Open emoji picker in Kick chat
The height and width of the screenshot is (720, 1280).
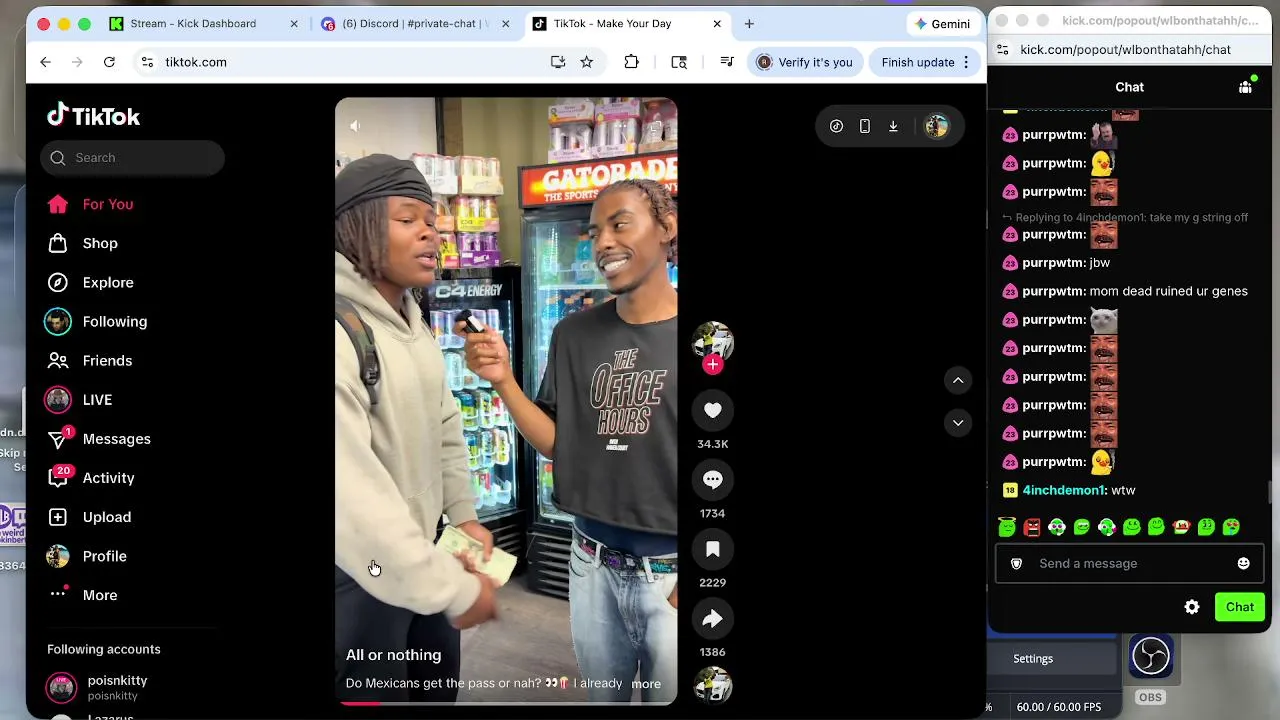pos(1243,564)
